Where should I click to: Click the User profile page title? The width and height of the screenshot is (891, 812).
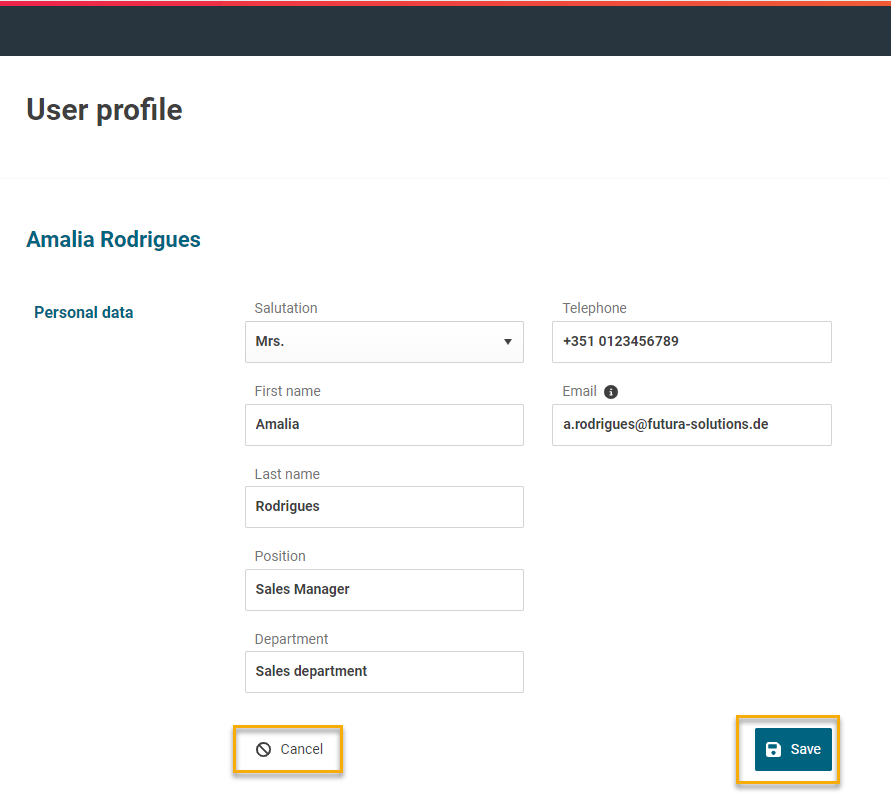(x=104, y=110)
